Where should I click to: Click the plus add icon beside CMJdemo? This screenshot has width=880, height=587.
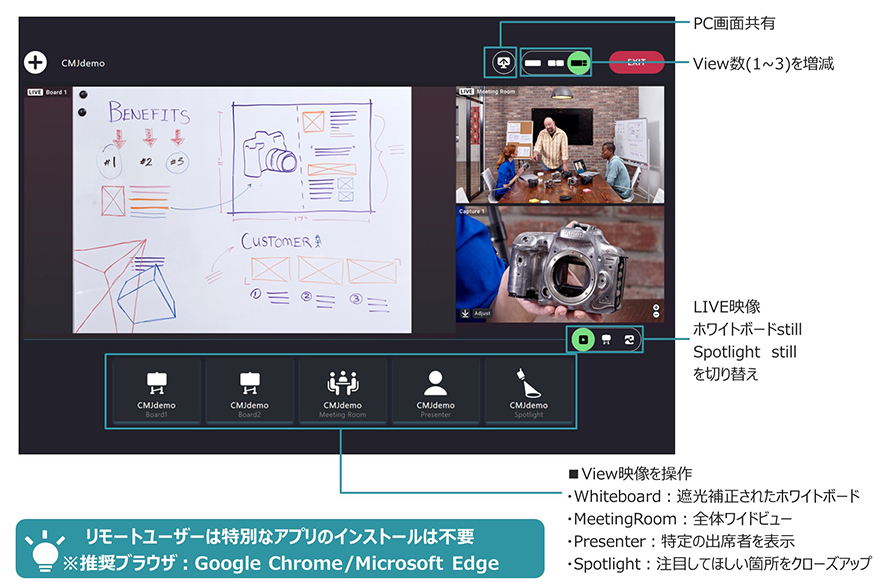(x=36, y=62)
